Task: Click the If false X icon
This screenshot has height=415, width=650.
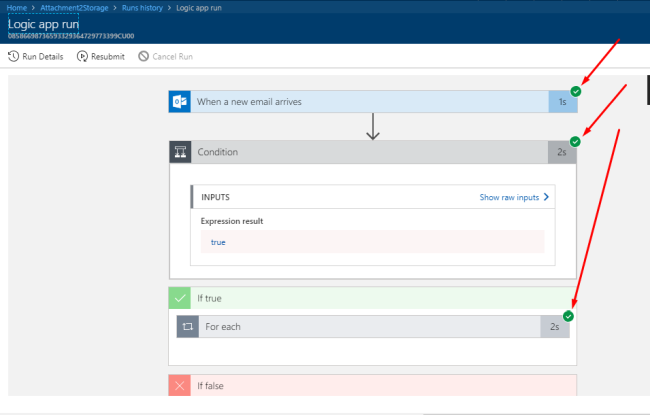Action: coord(179,386)
